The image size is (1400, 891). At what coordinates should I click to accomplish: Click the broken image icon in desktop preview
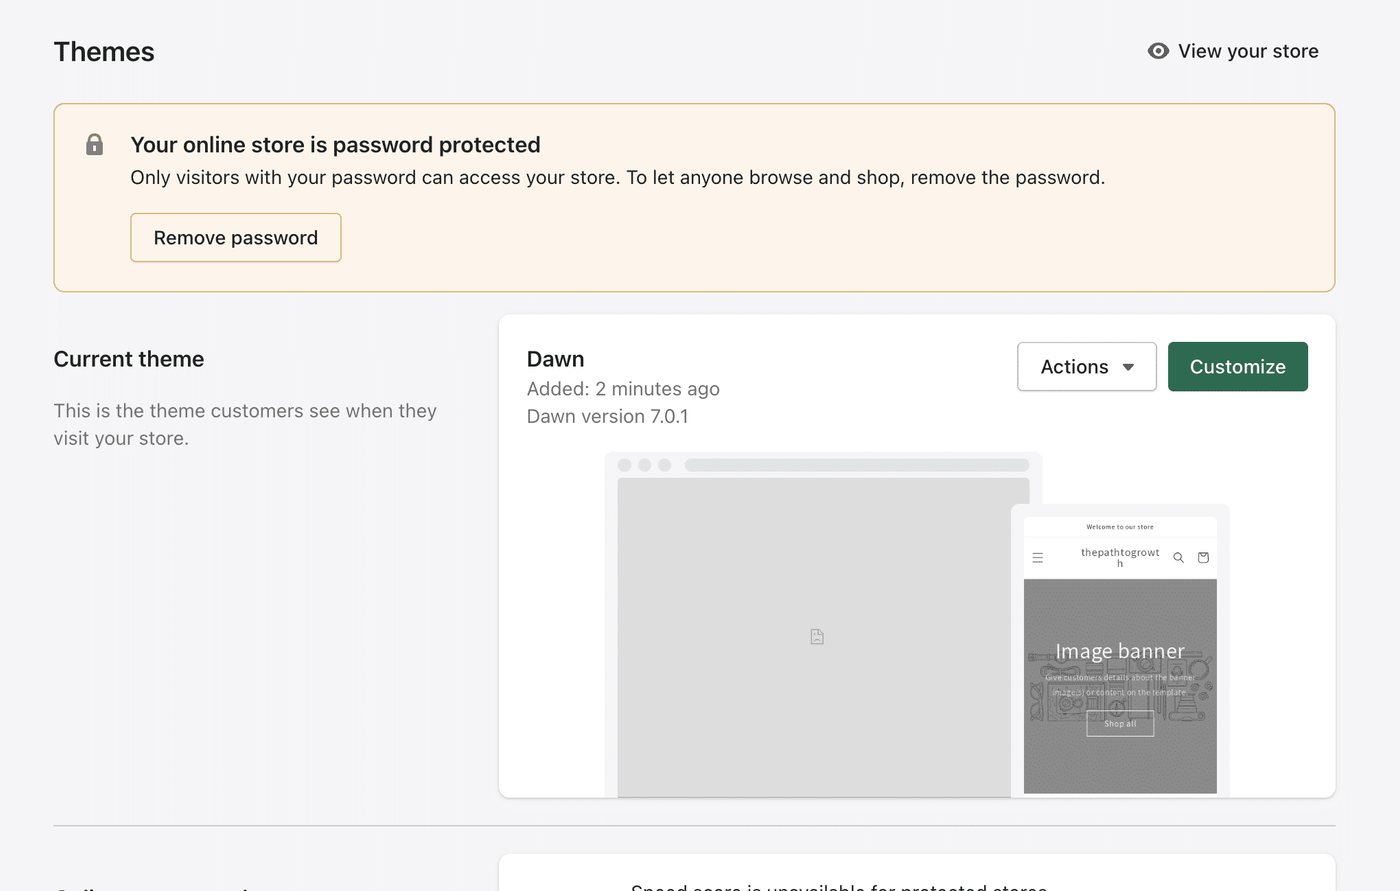click(817, 637)
